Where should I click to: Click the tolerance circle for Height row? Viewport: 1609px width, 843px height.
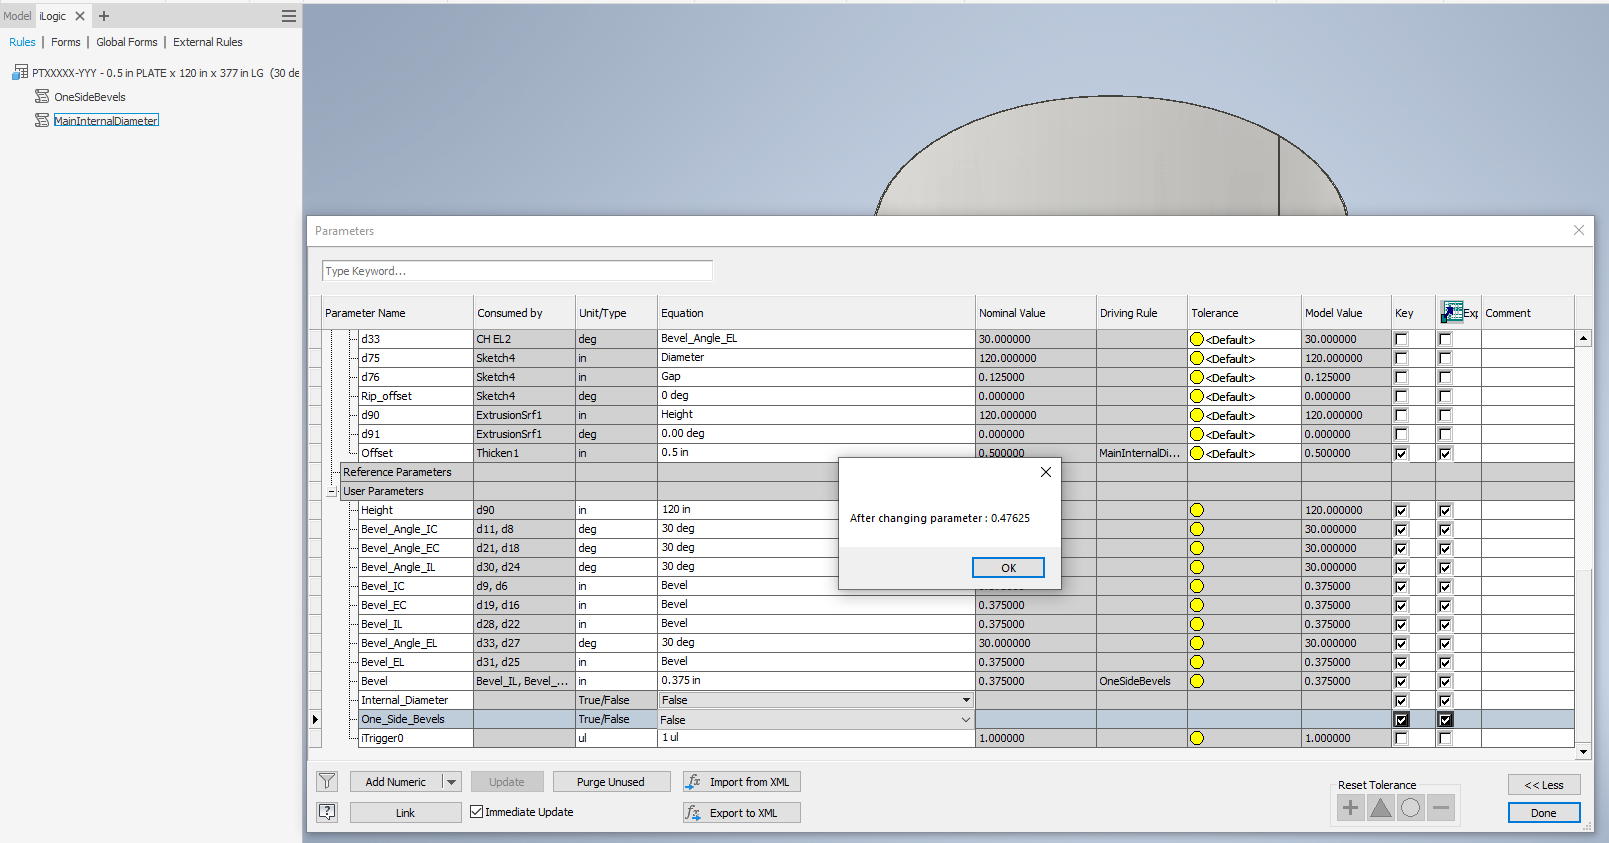click(x=1197, y=510)
